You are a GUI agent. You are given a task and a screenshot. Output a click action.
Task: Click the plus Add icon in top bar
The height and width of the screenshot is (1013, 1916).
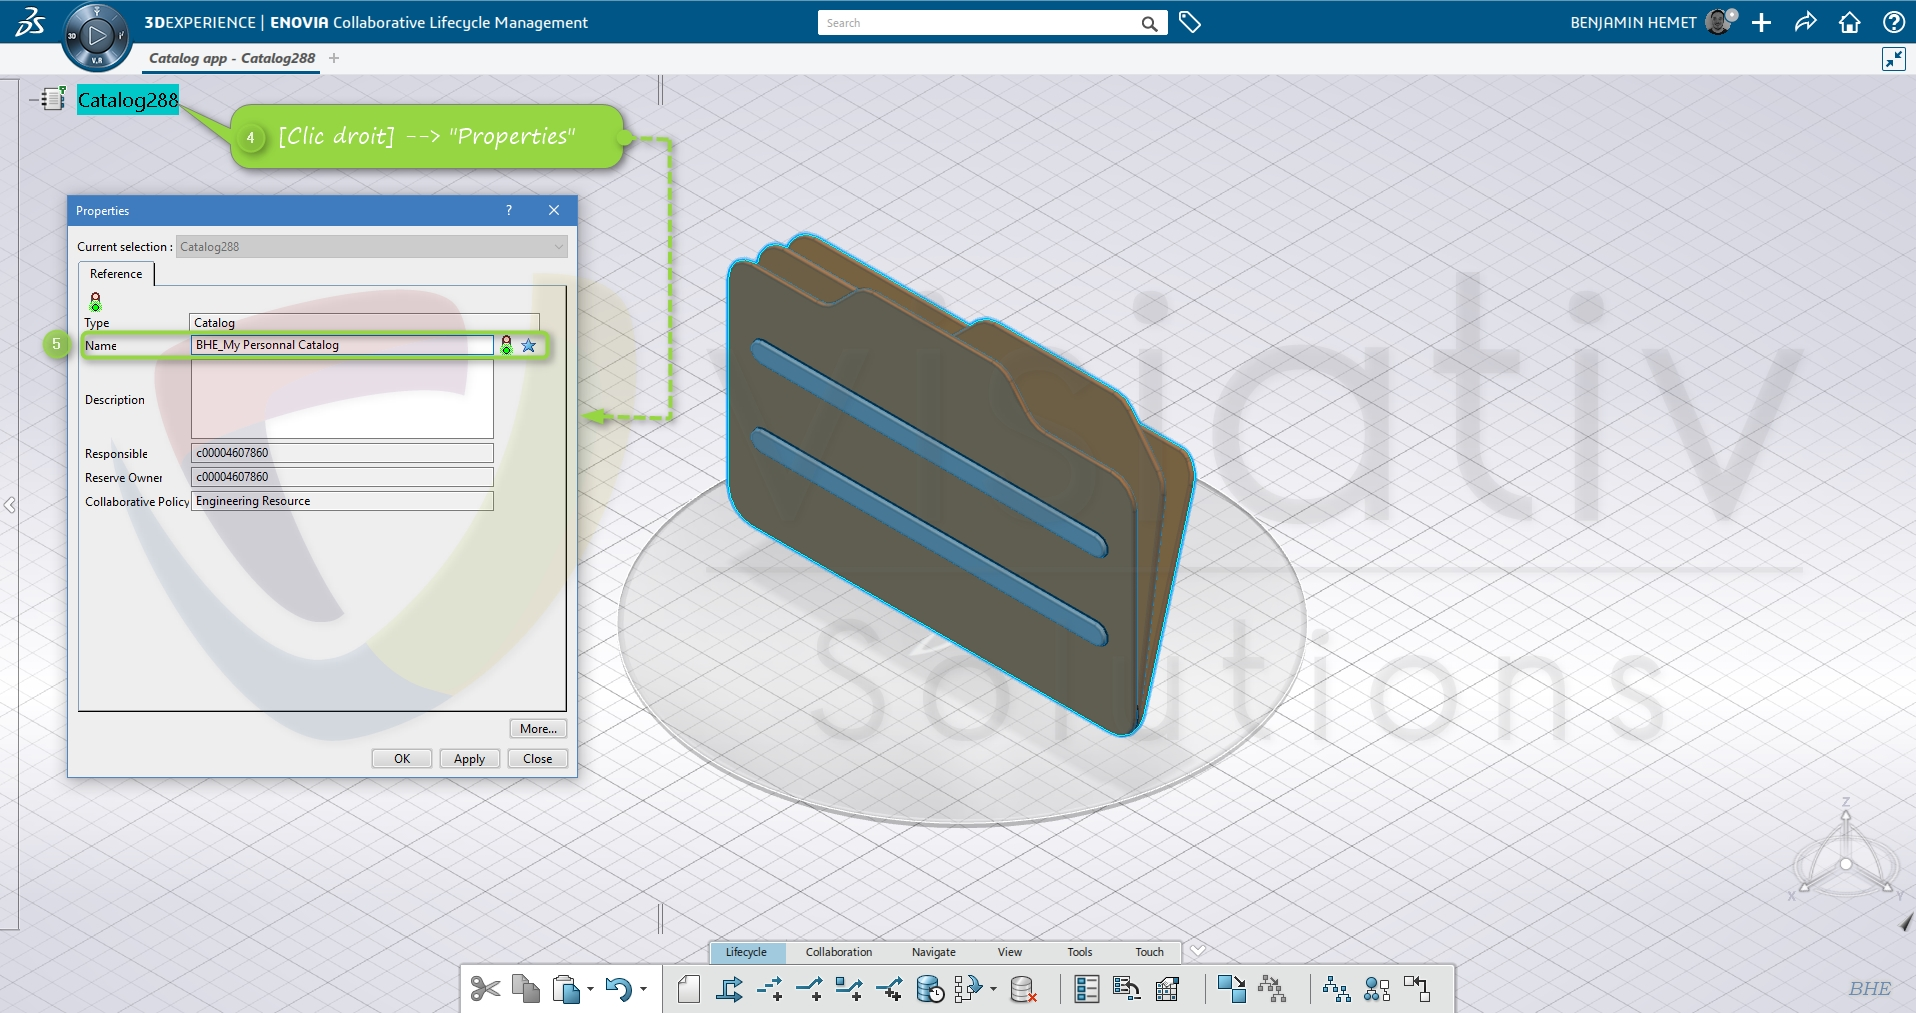point(1762,22)
